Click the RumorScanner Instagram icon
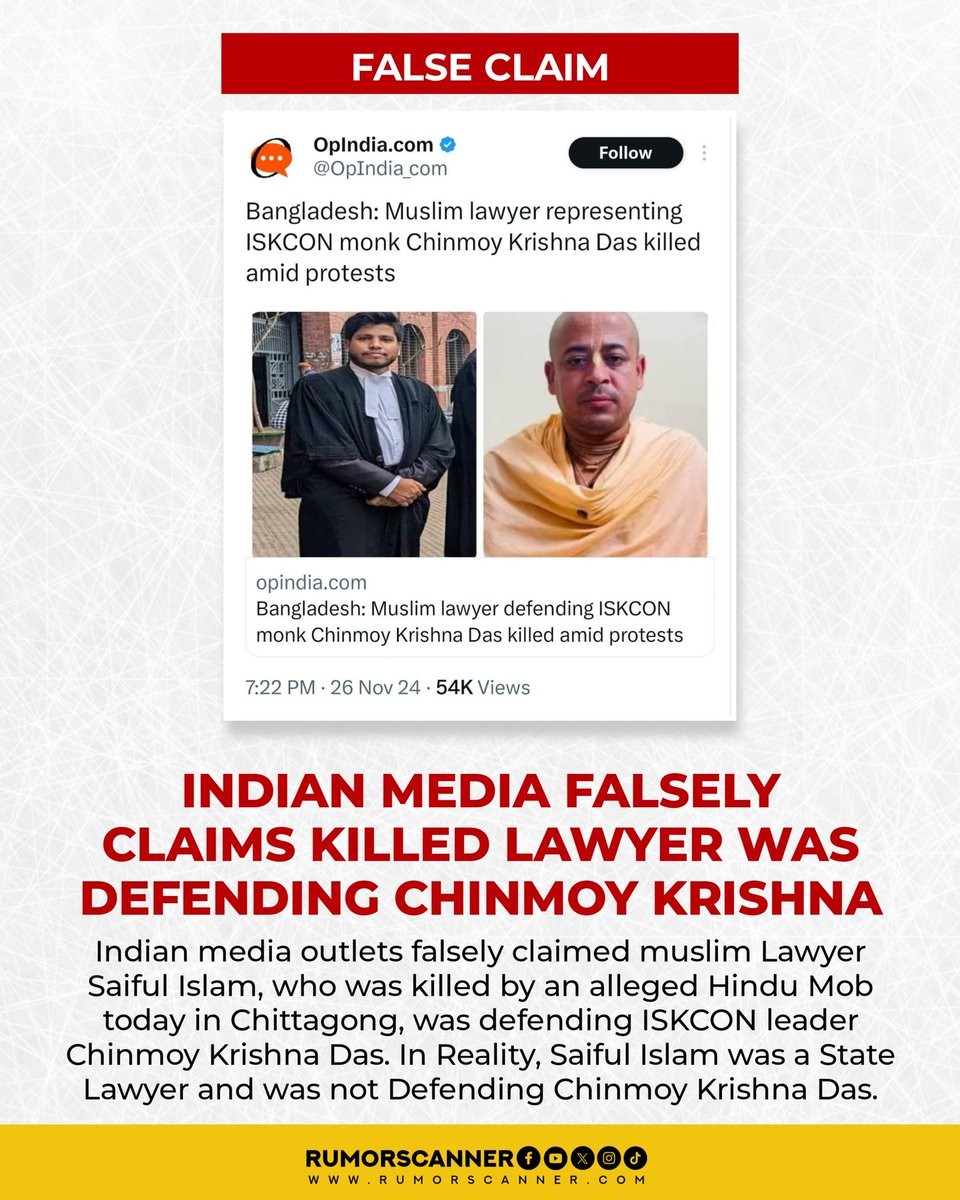This screenshot has height=1200, width=960. point(610,1158)
